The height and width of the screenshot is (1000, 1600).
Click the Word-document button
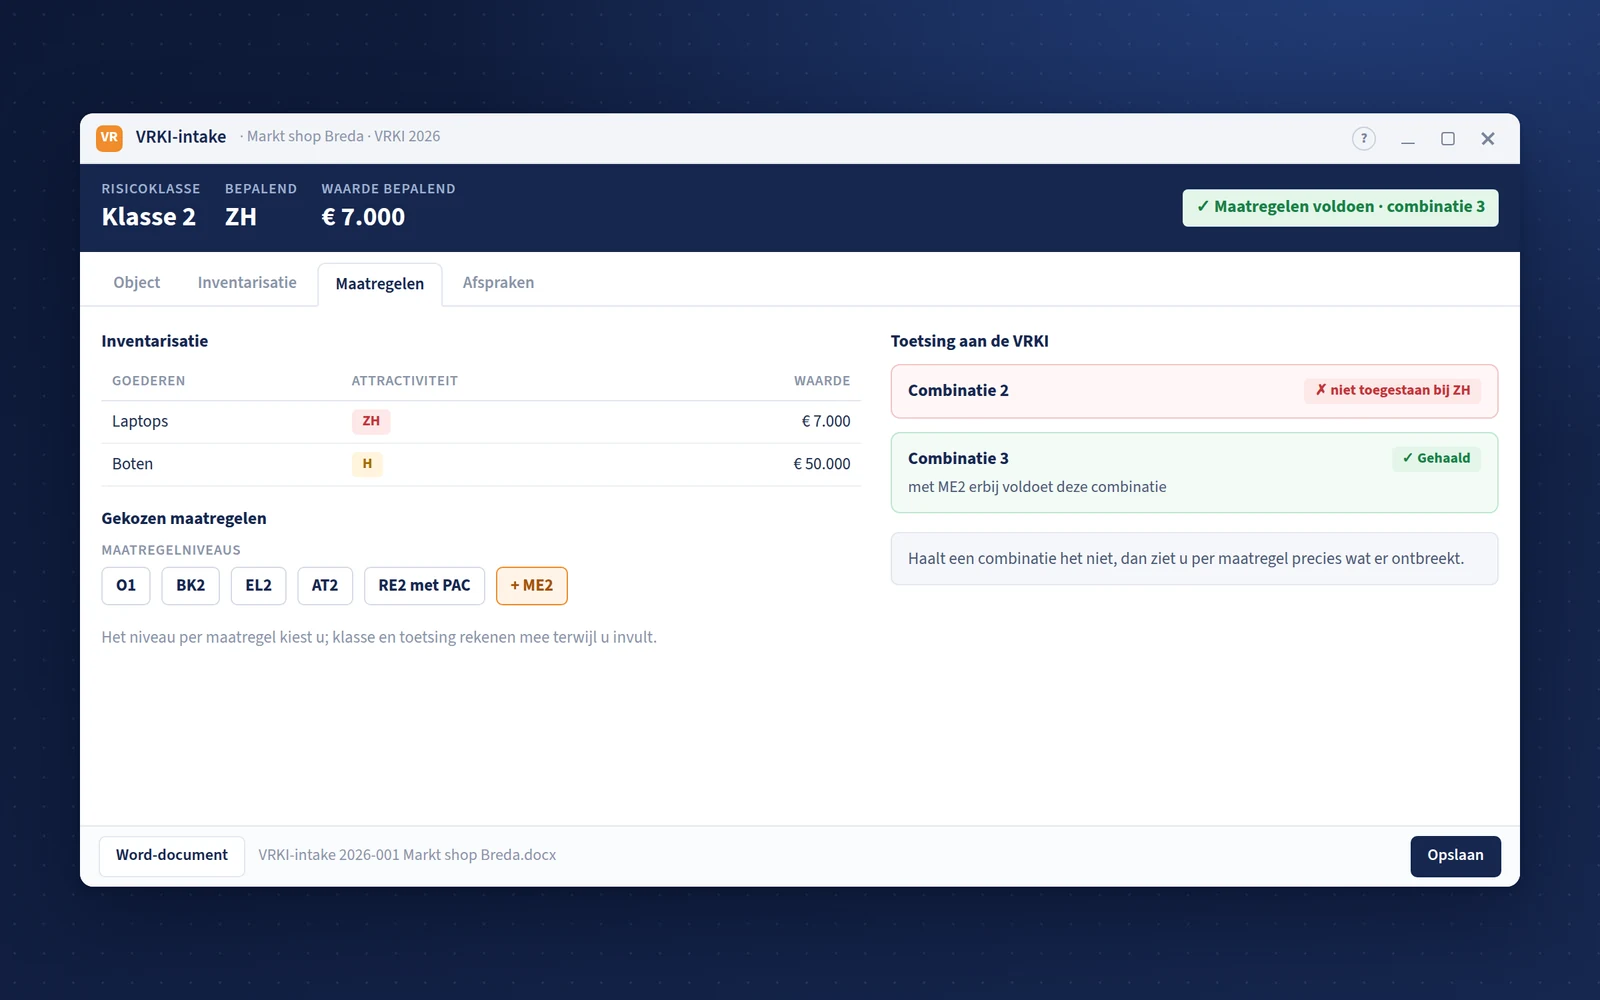(172, 856)
